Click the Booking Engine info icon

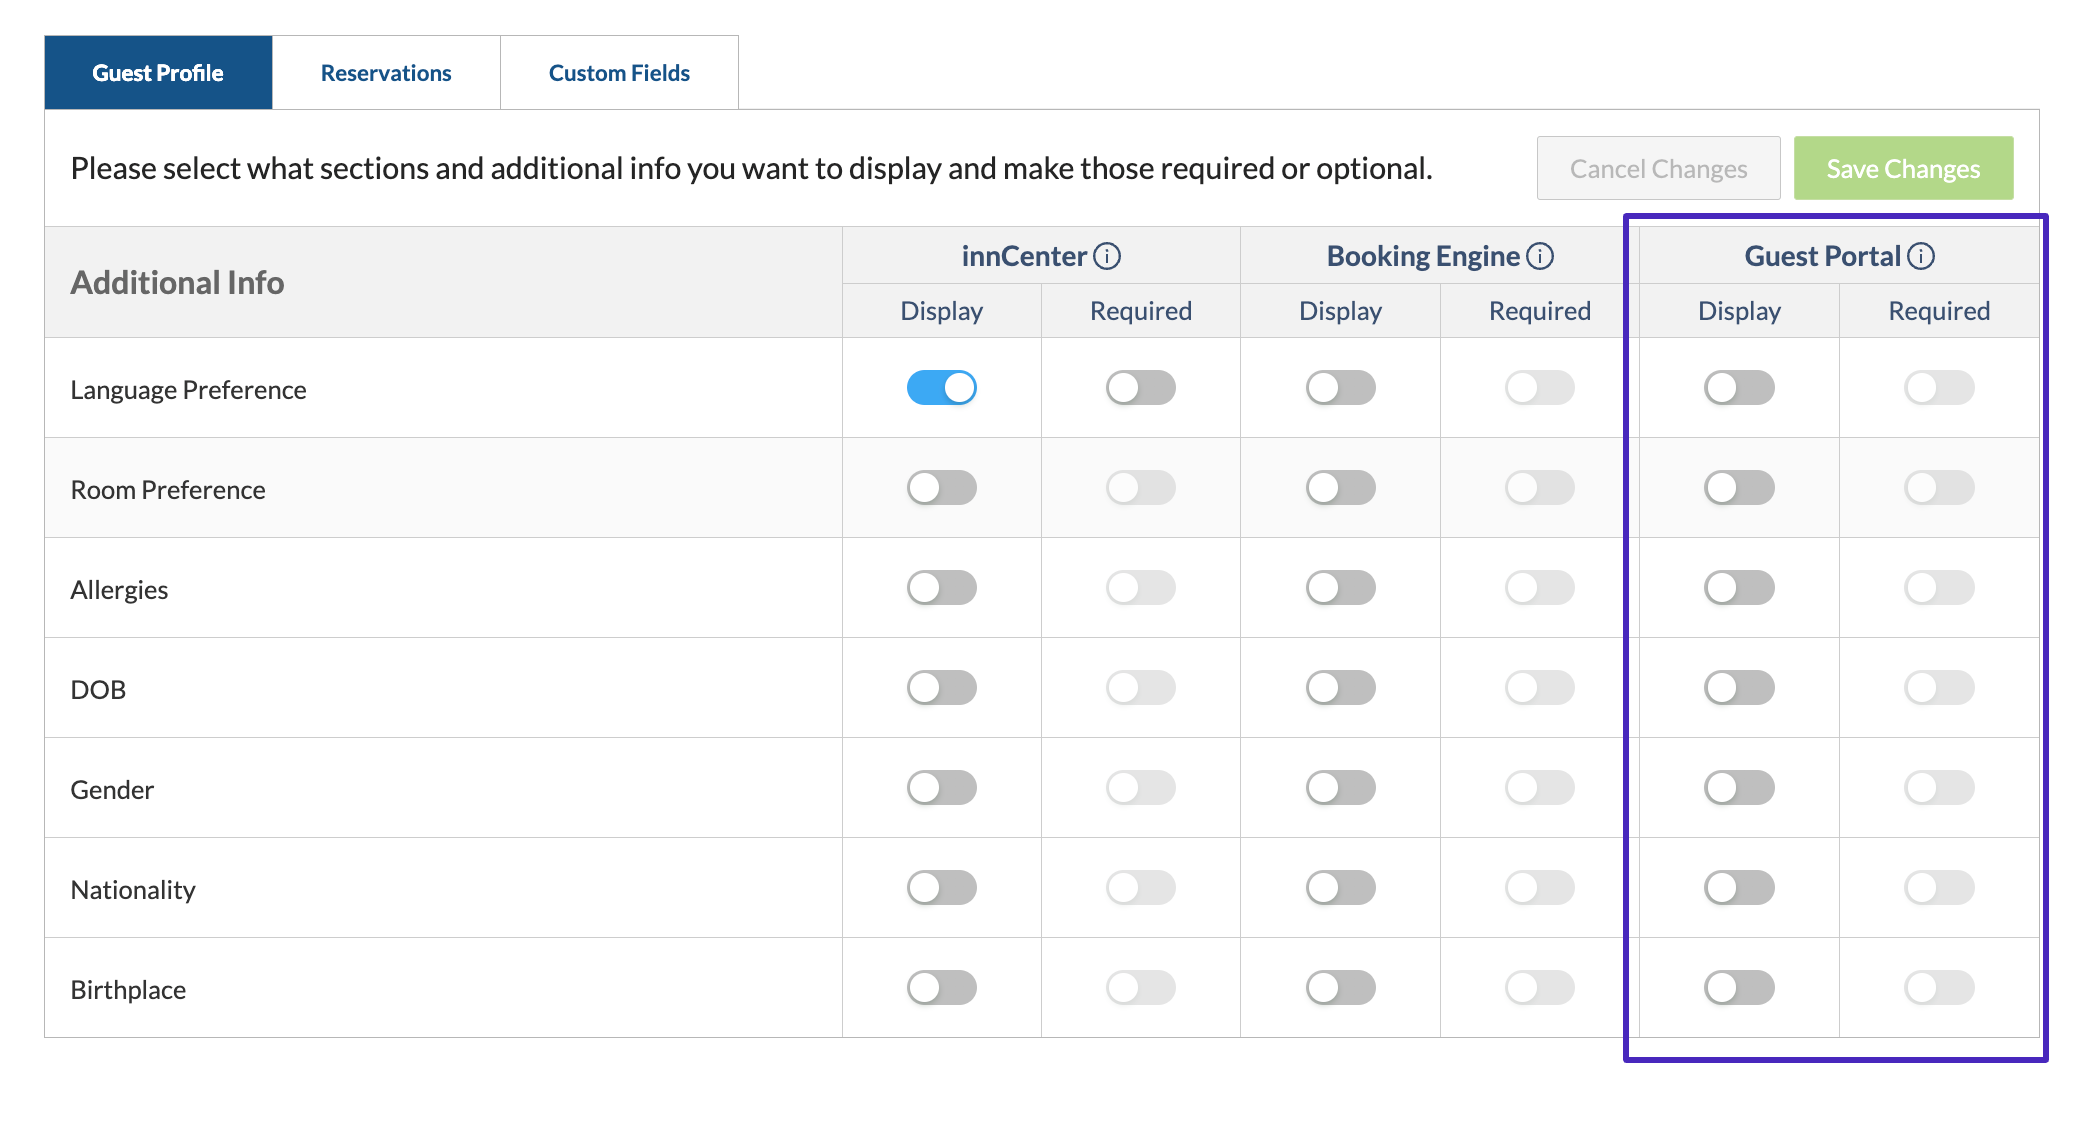point(1541,256)
